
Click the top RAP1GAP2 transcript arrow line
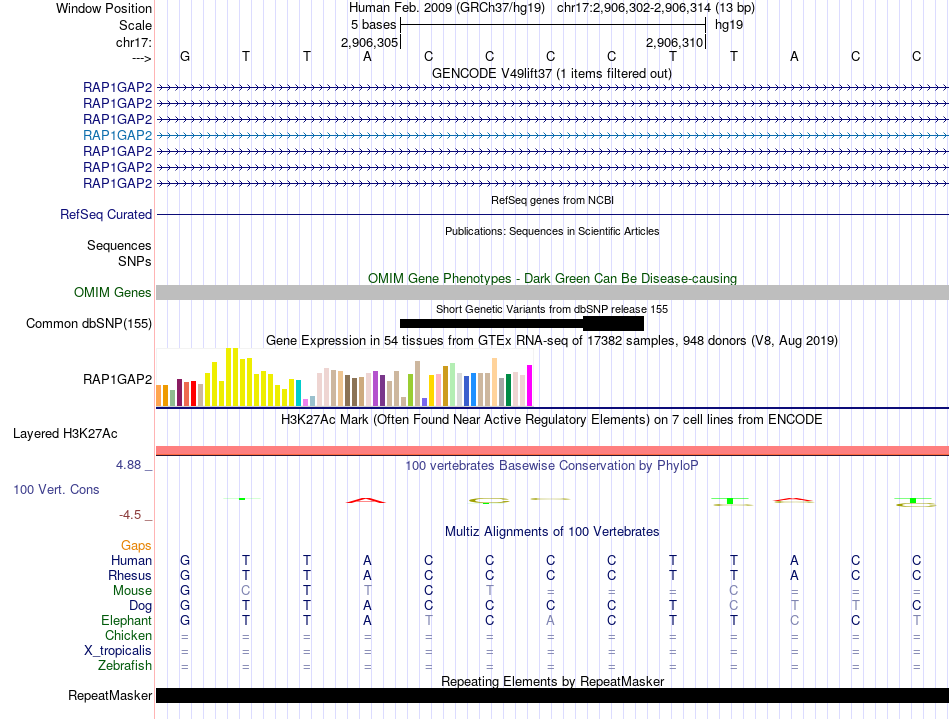click(x=553, y=88)
